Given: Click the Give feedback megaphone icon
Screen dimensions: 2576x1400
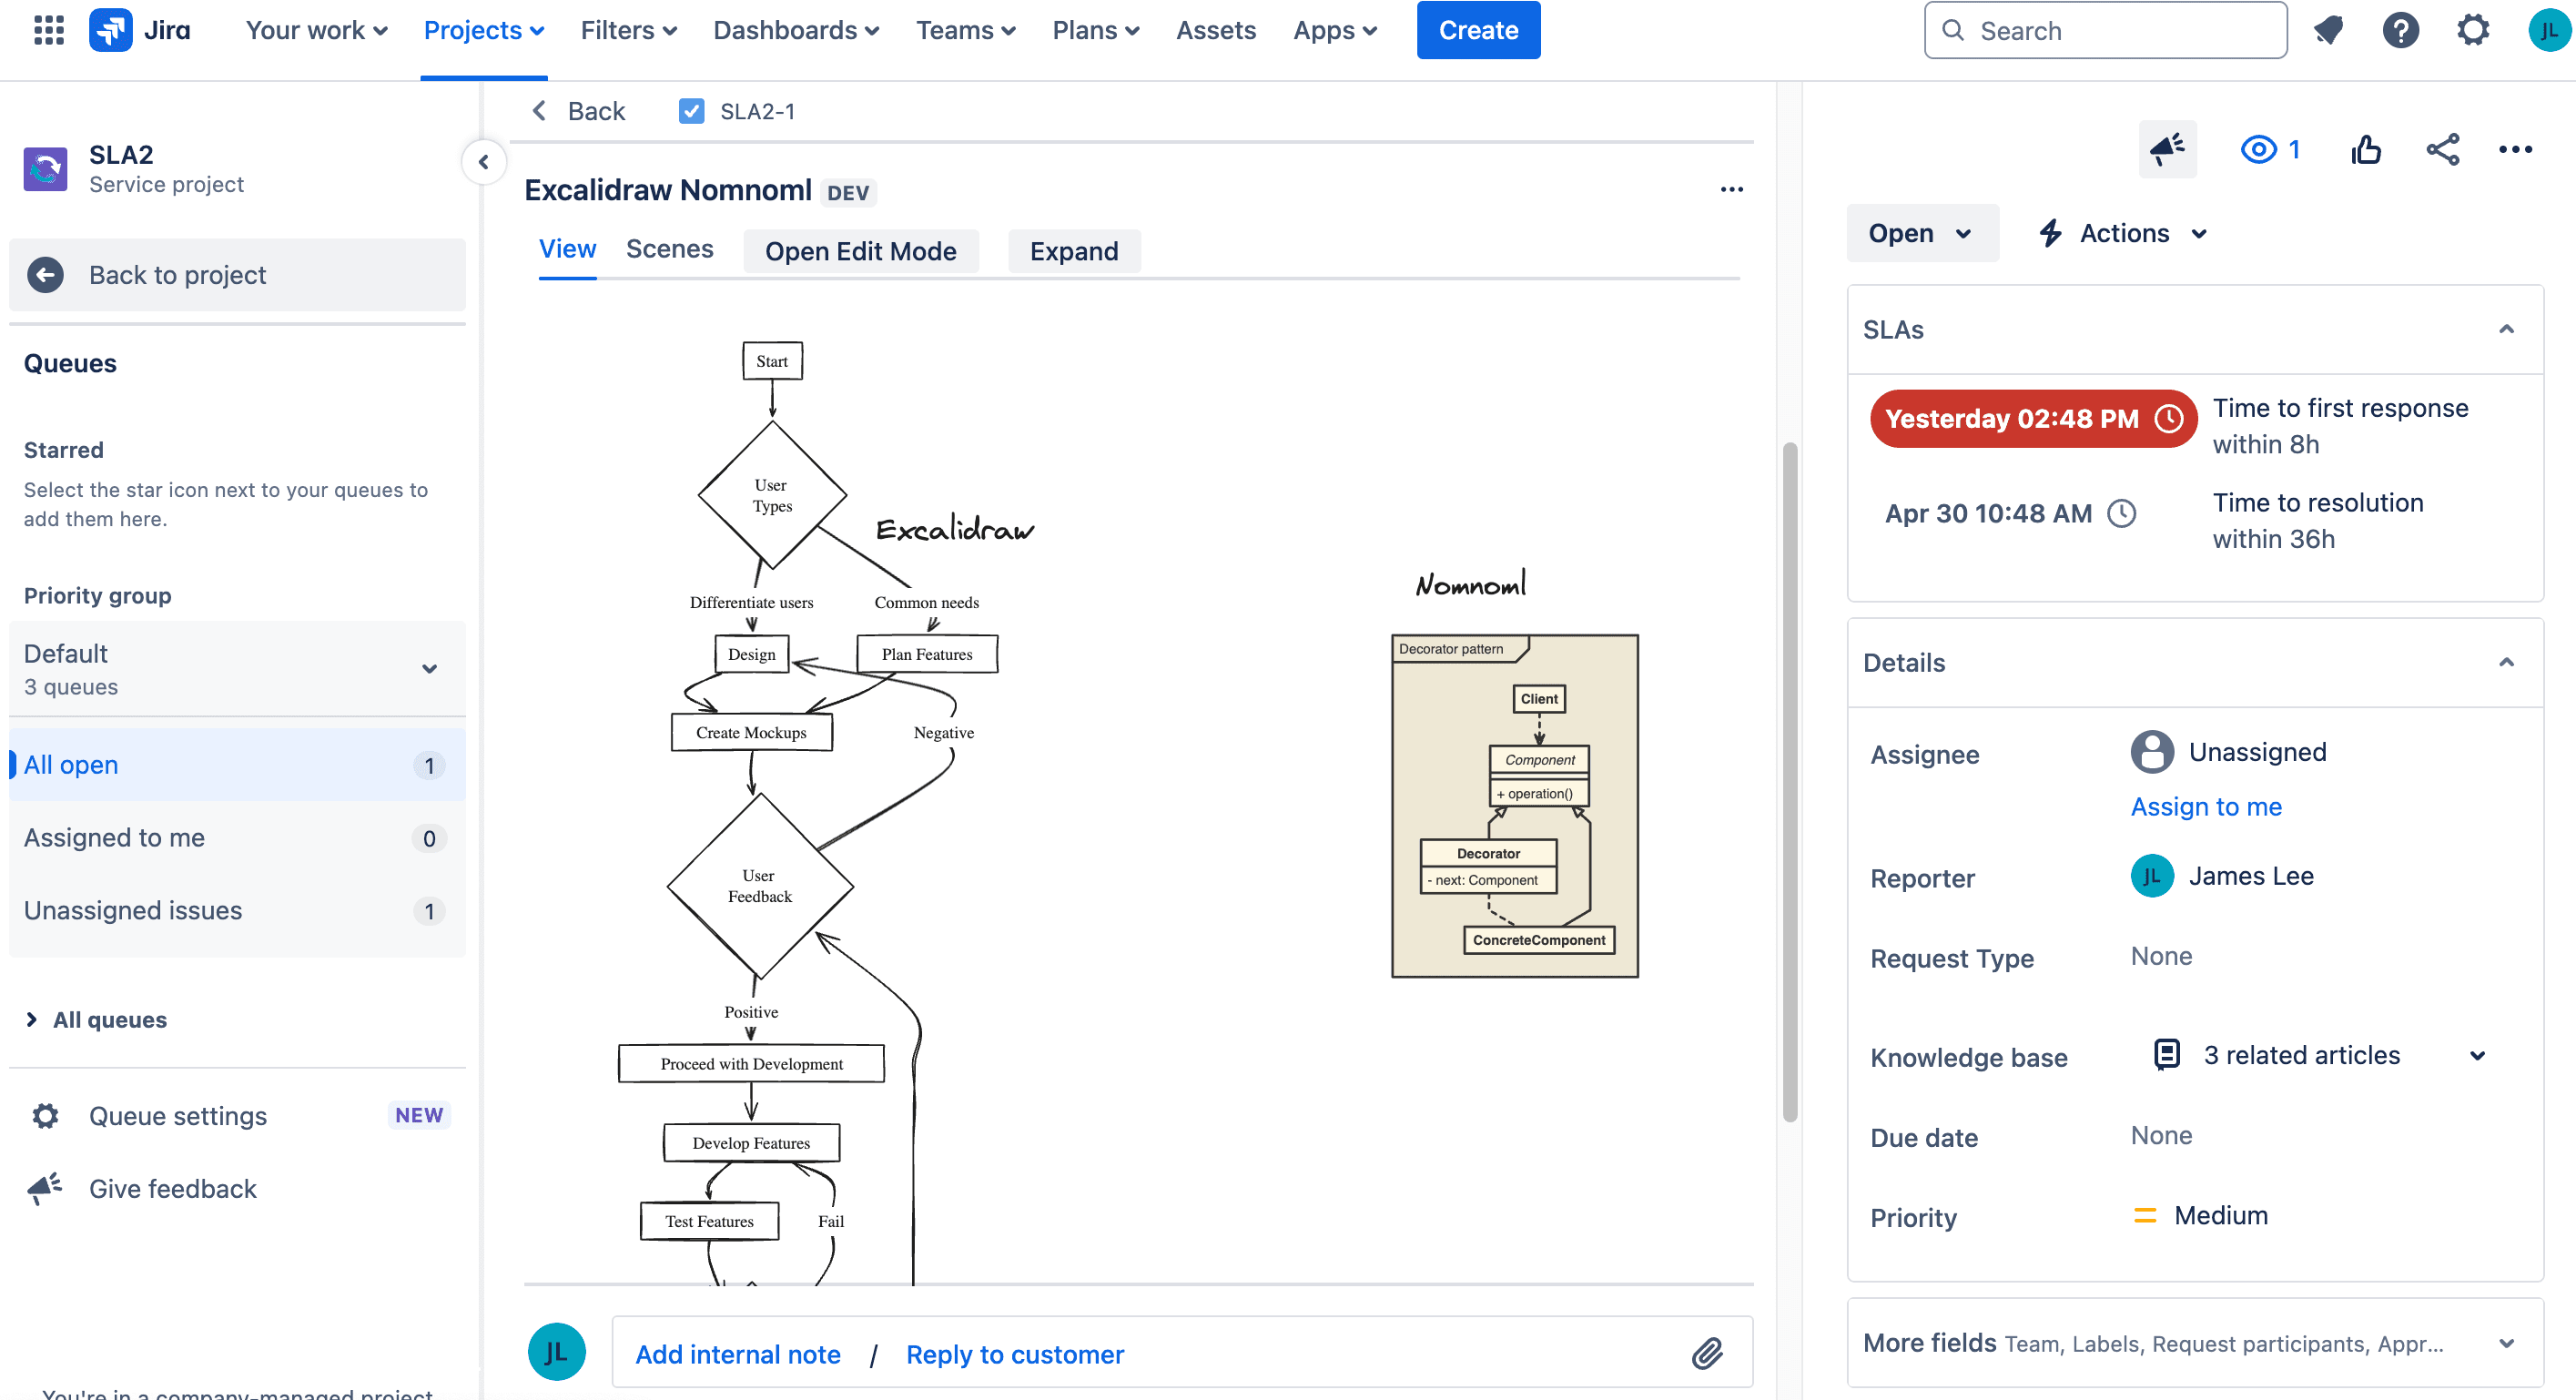Looking at the screenshot, I should (x=45, y=1188).
